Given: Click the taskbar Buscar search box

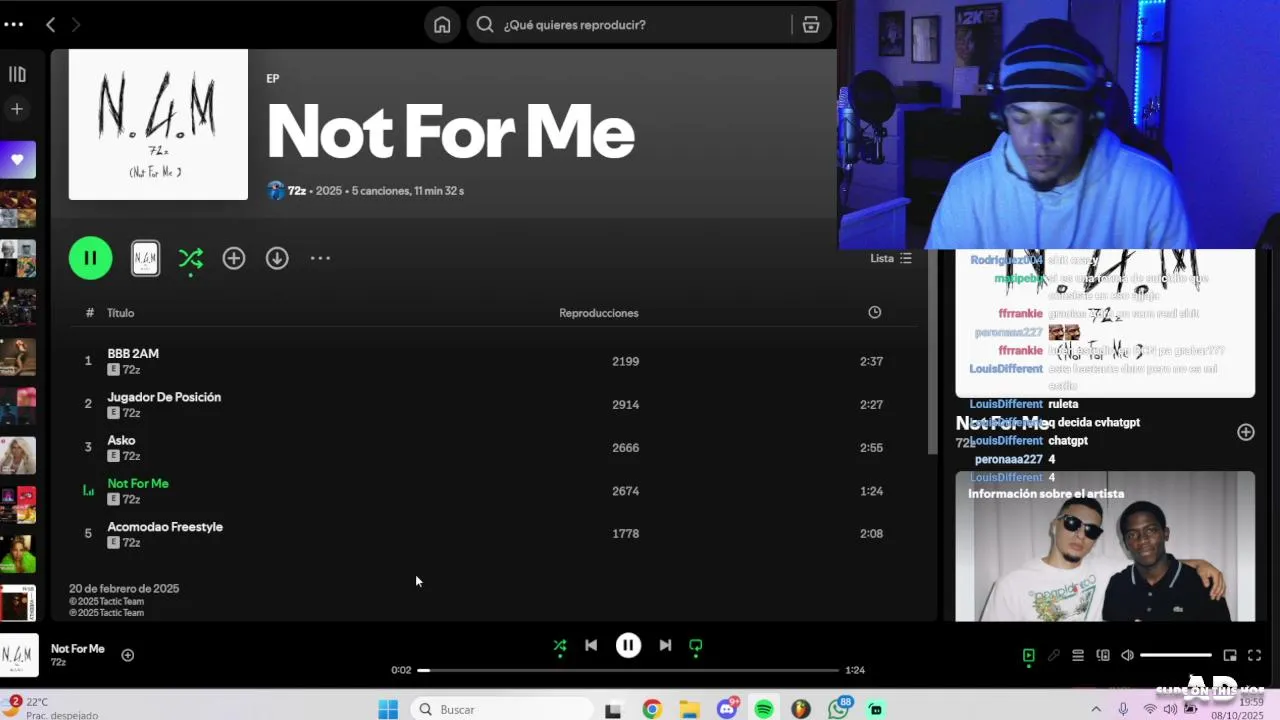Looking at the screenshot, I should point(502,709).
